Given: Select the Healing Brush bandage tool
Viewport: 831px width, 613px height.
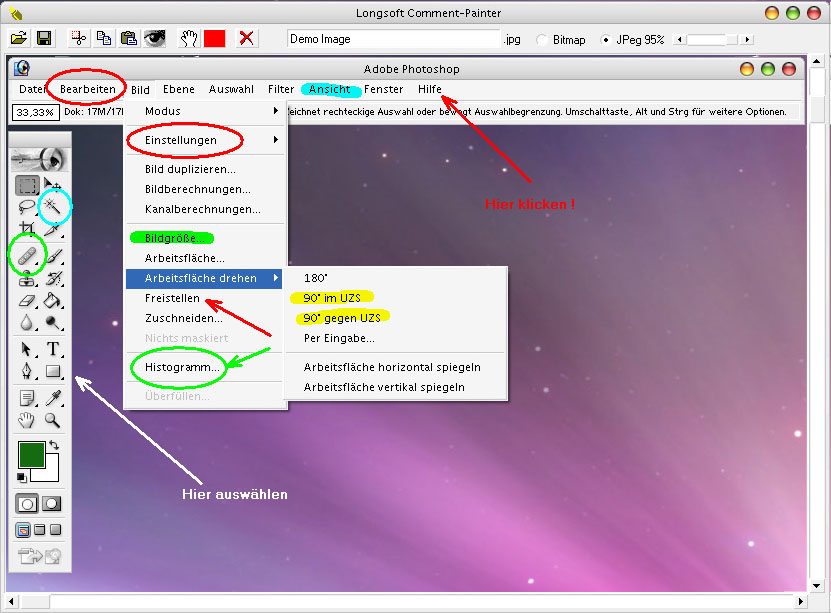Looking at the screenshot, I should 28,254.
